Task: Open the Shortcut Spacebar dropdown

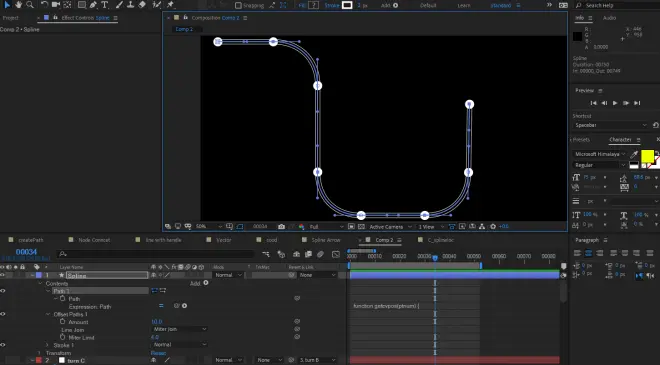Action: click(x=610, y=125)
